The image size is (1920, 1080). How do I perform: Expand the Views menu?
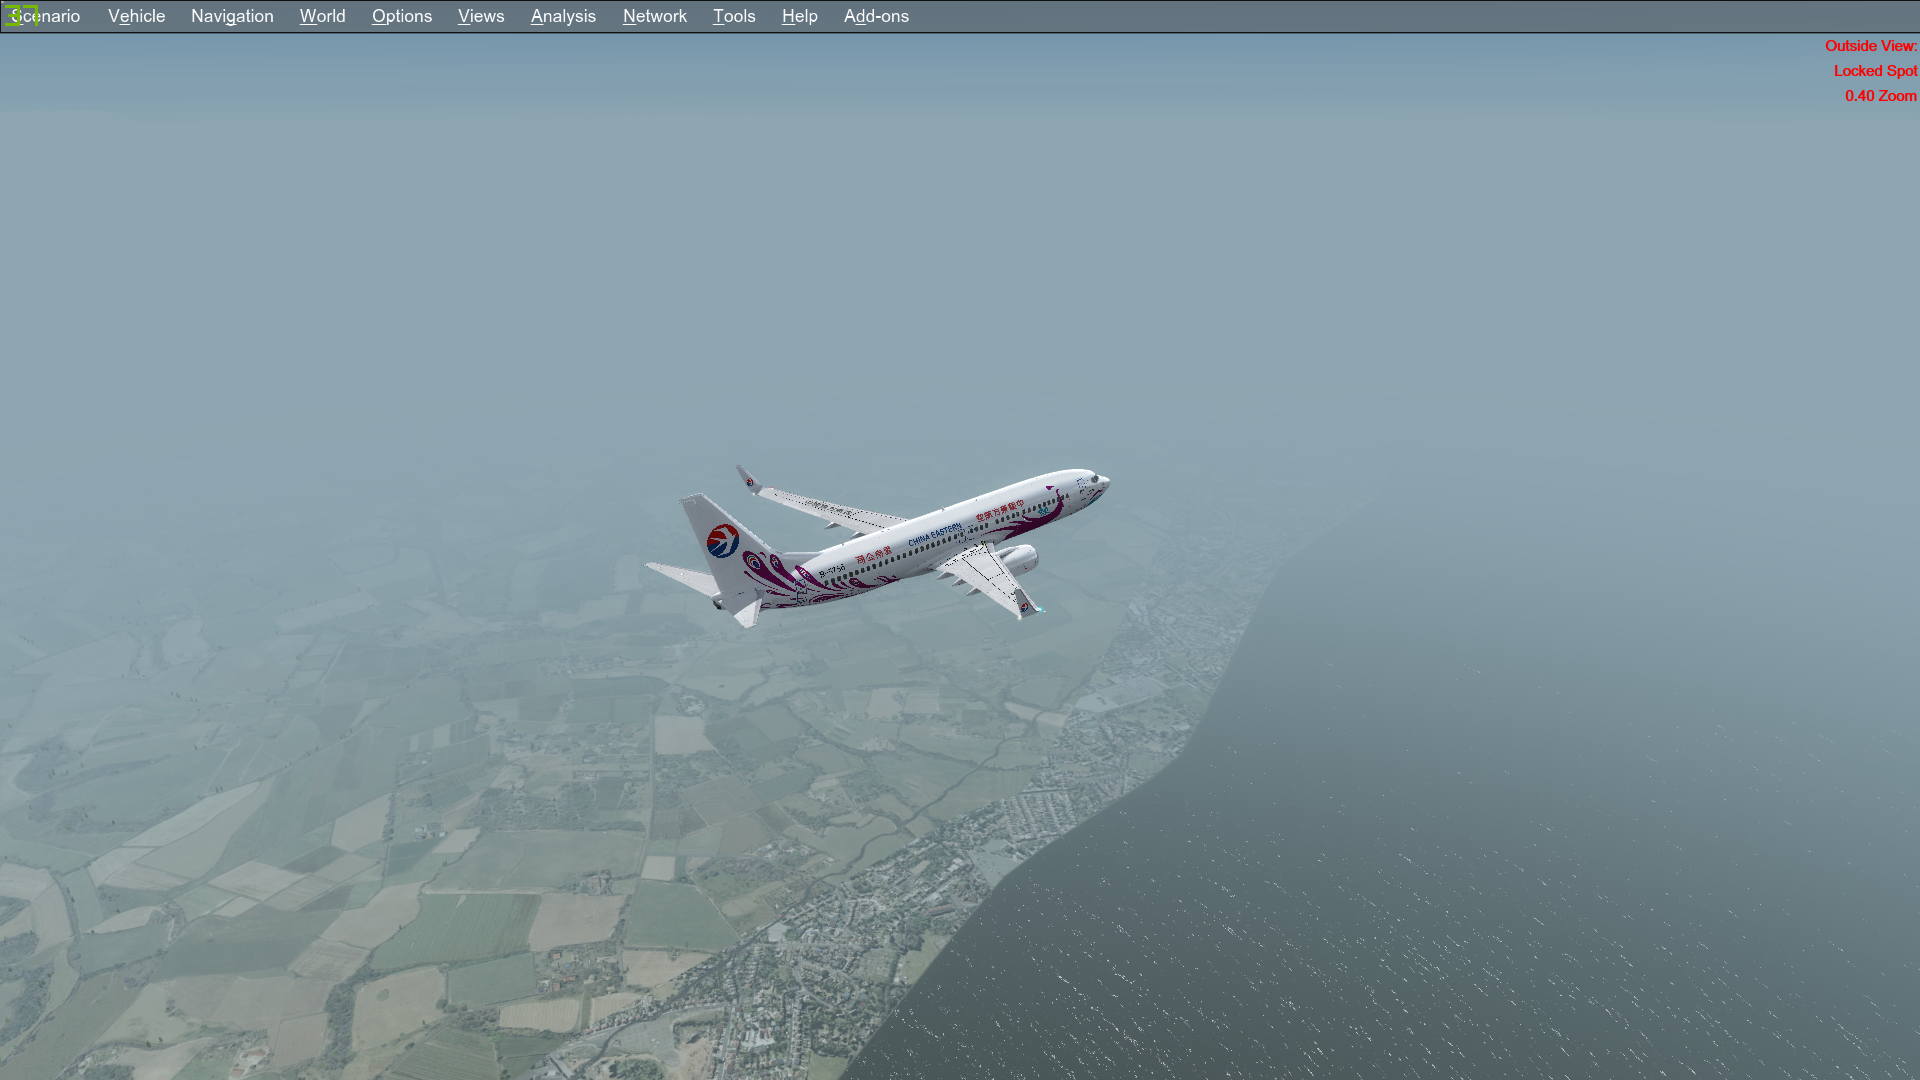480,16
